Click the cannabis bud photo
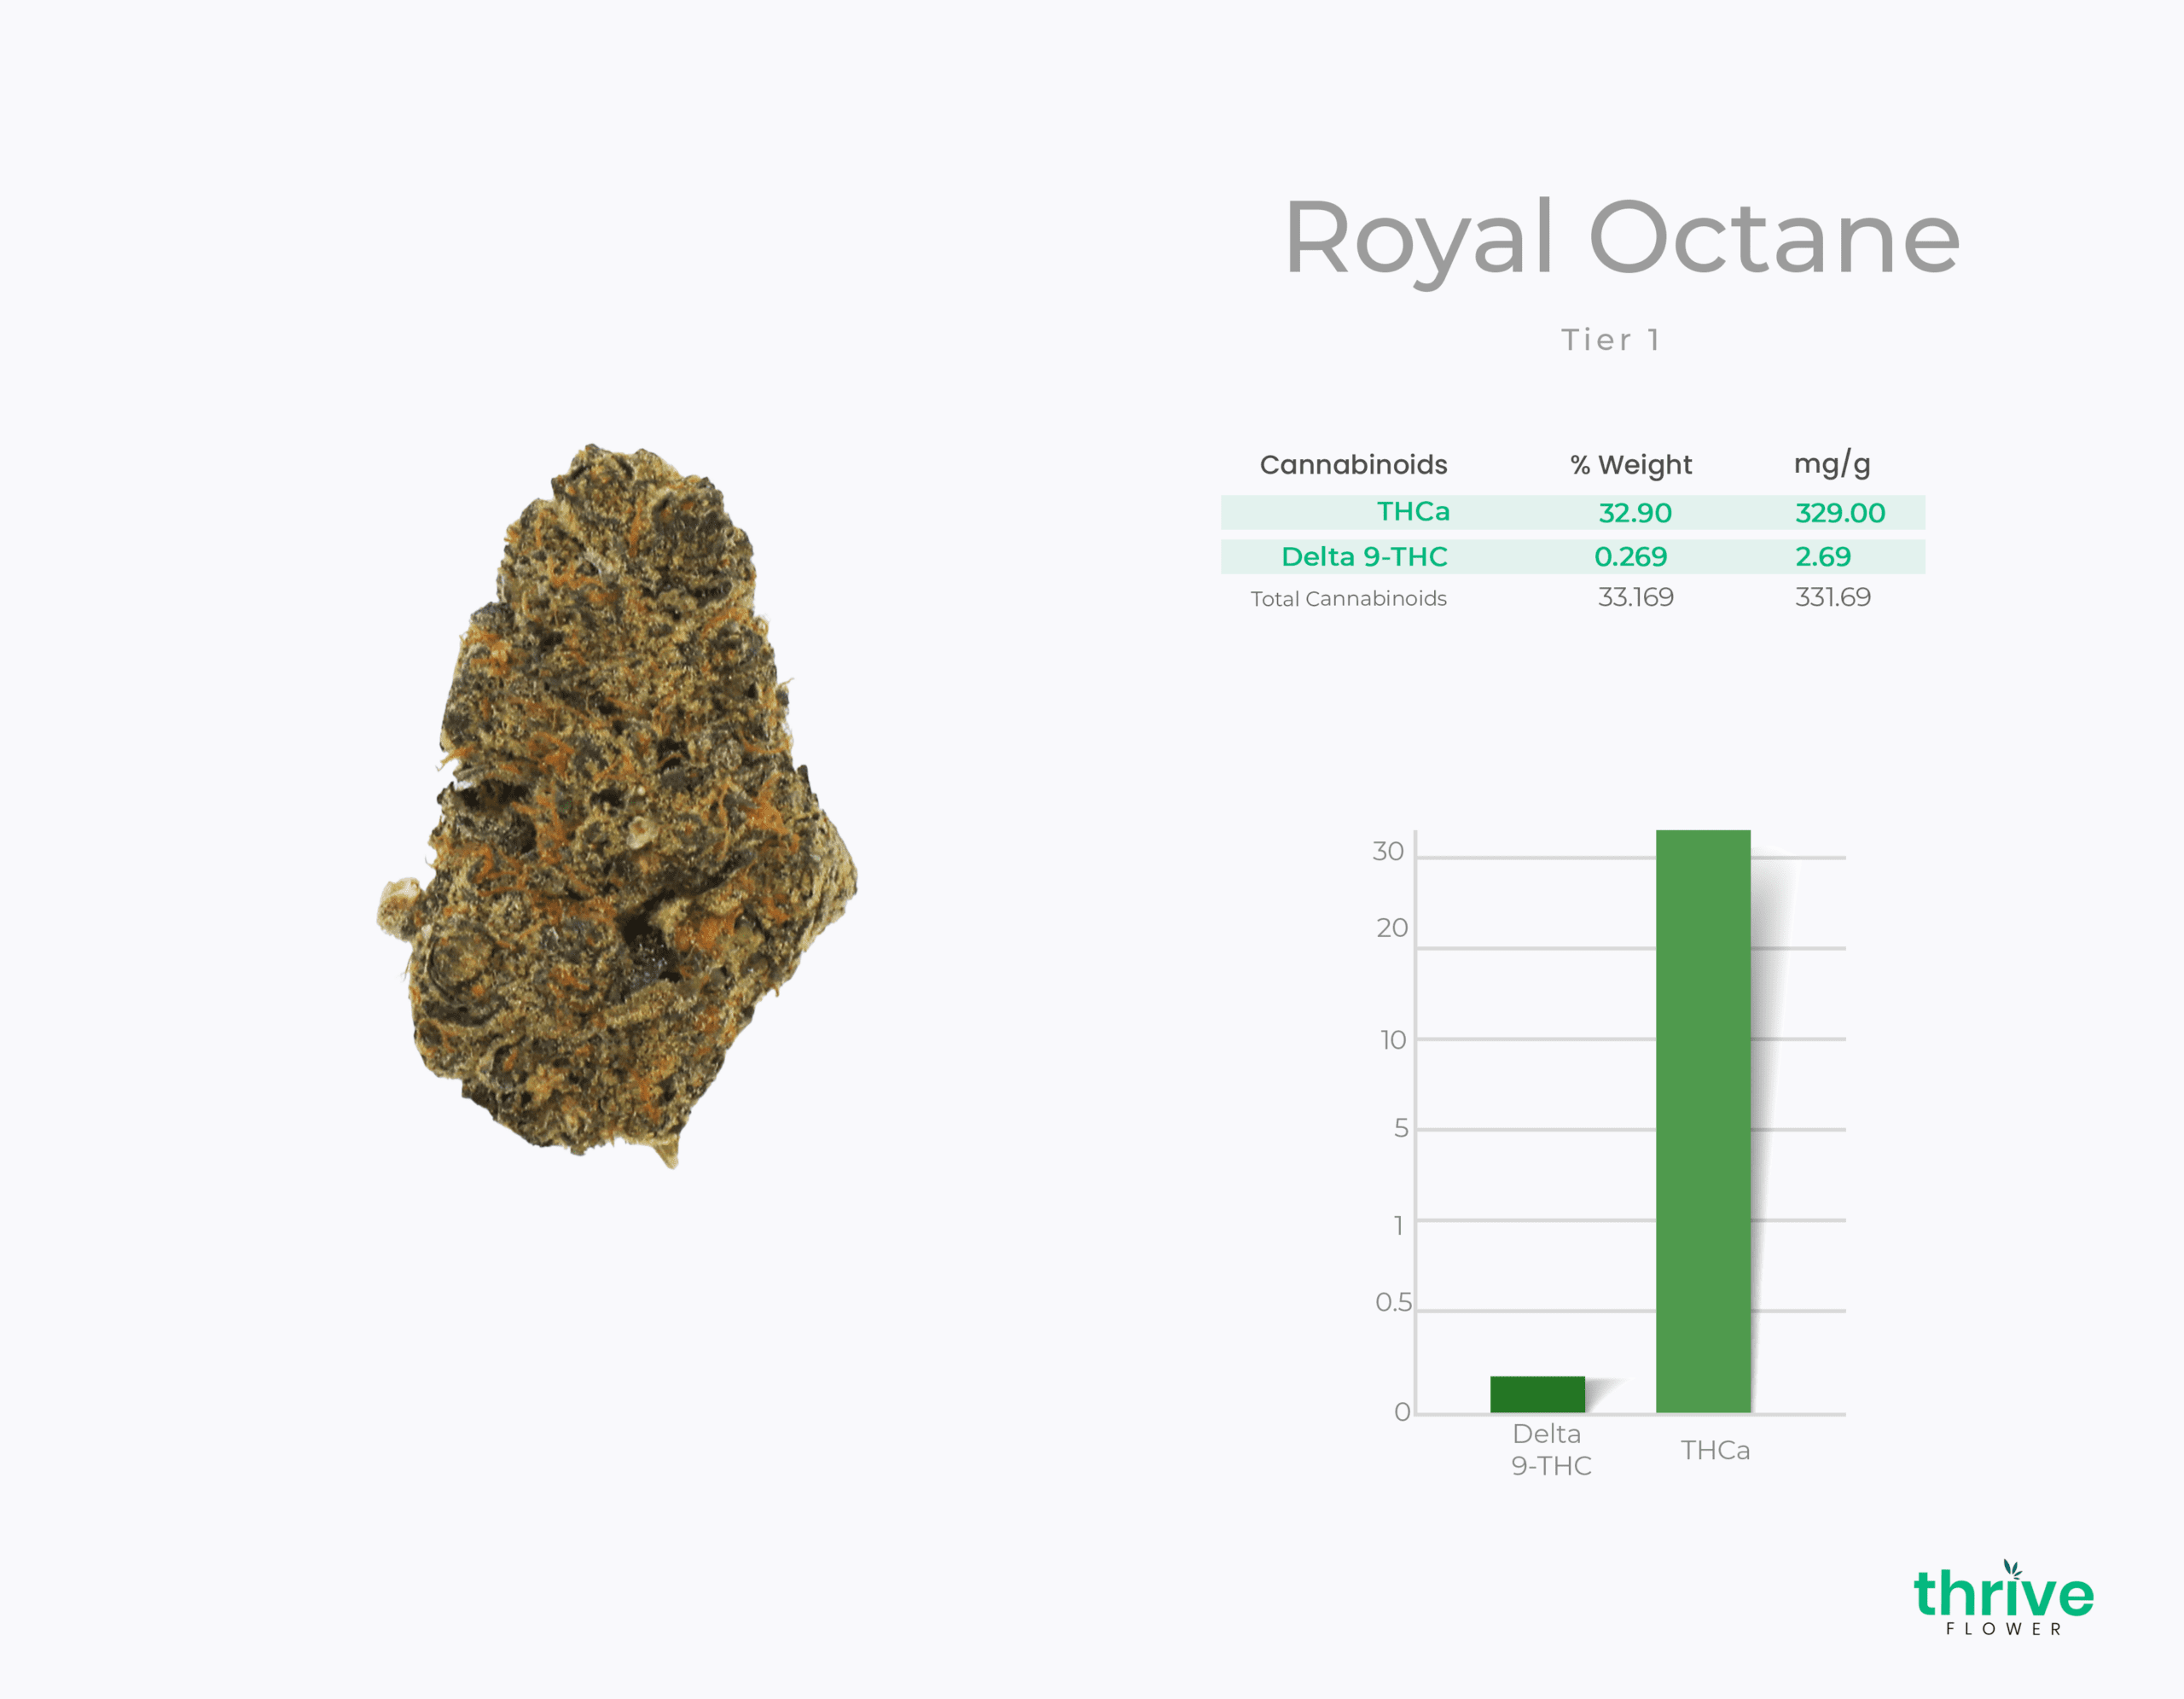 615,805
